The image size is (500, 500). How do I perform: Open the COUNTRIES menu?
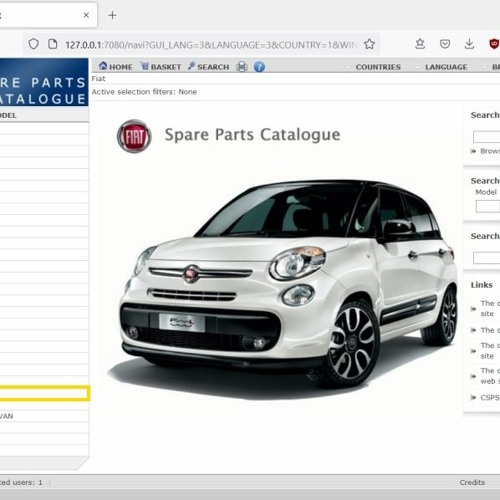pyautogui.click(x=378, y=67)
